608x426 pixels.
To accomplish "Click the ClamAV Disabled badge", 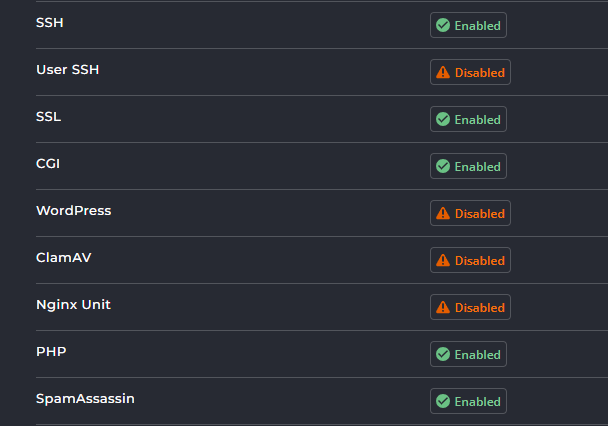I will 470,260.
